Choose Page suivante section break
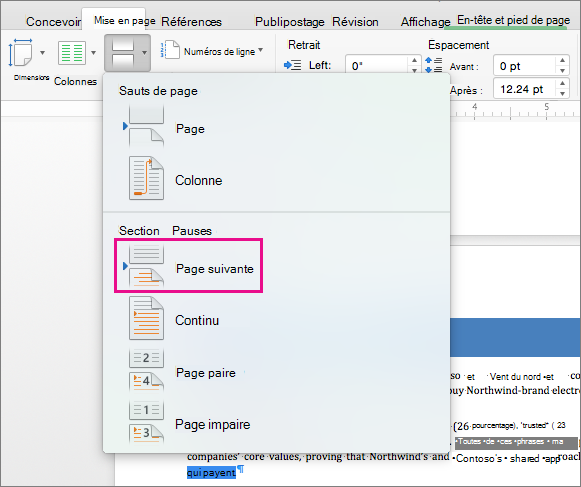581x487 pixels. [x=189, y=266]
